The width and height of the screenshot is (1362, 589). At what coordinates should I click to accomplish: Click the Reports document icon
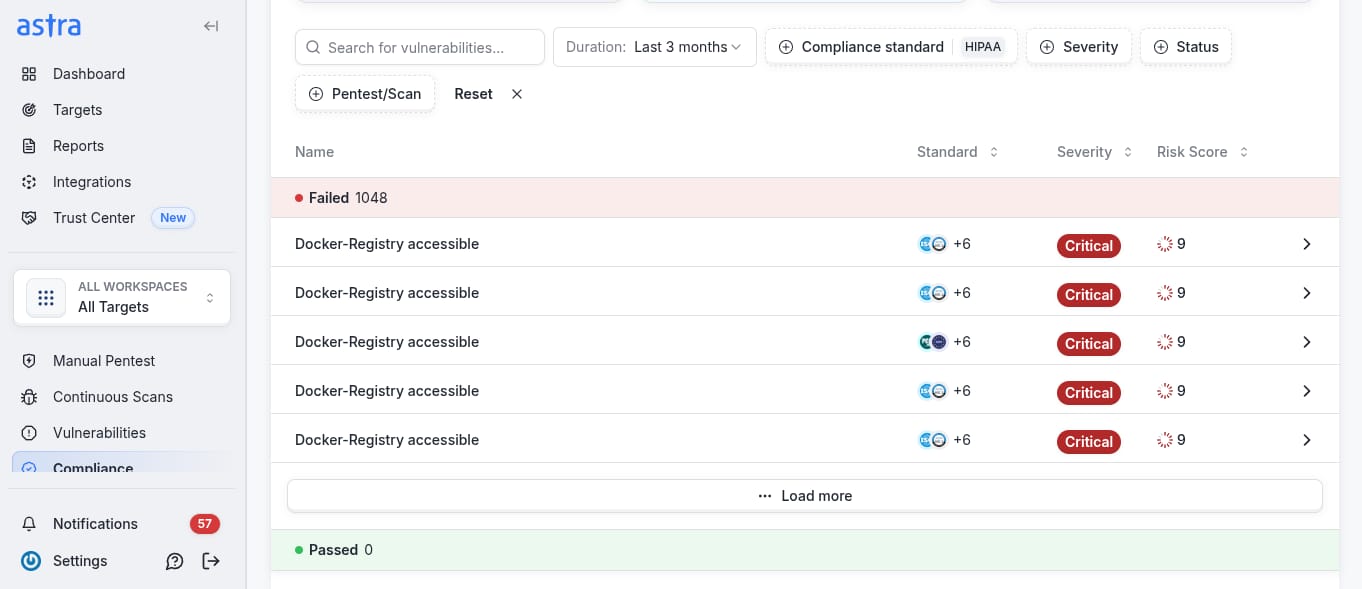coord(30,146)
